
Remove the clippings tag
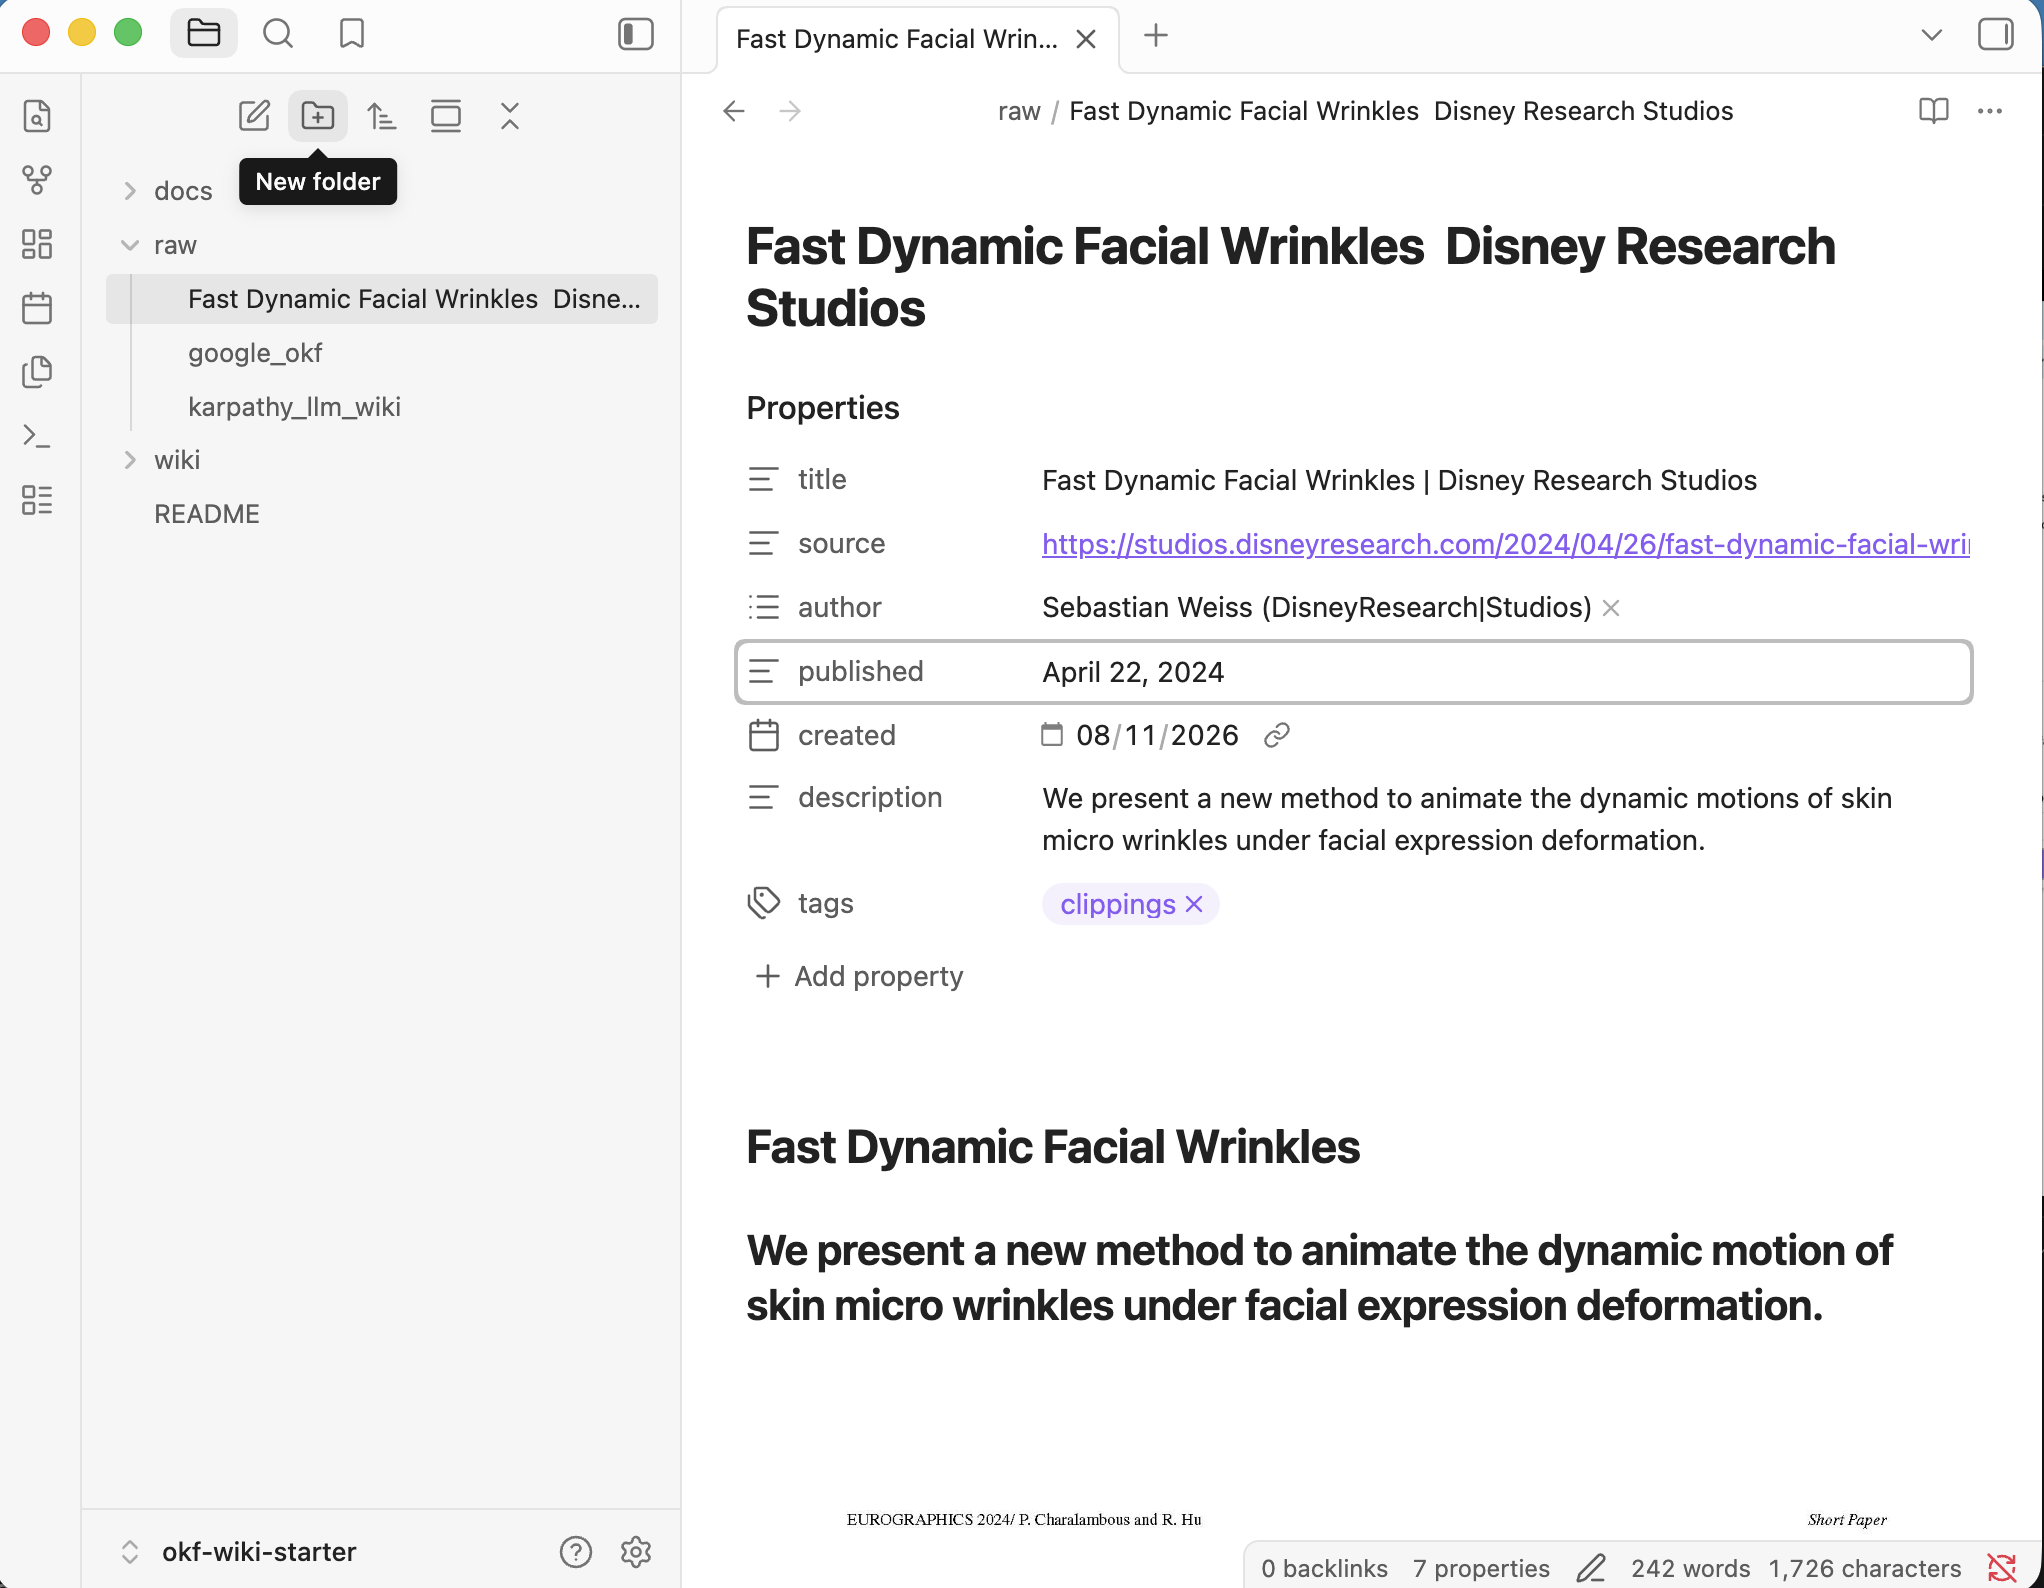(1194, 904)
